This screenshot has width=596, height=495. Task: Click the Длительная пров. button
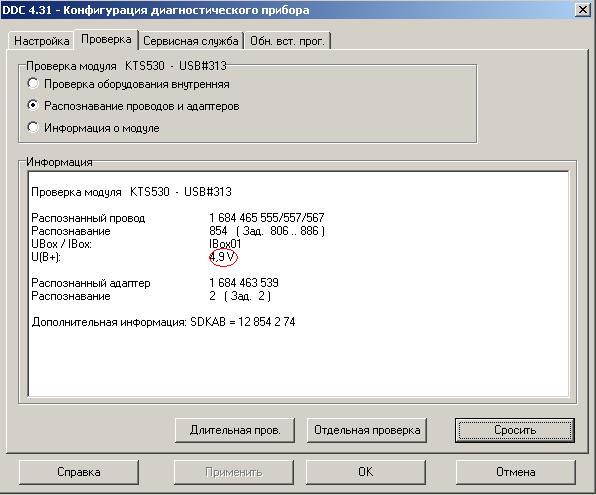point(235,430)
